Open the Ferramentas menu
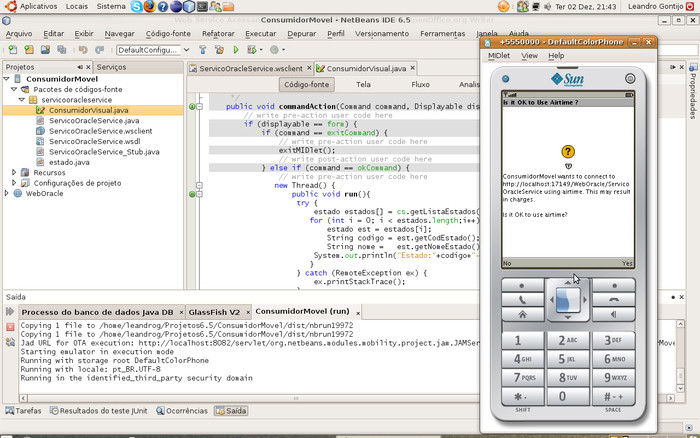This screenshot has width=700, height=438. tap(442, 33)
